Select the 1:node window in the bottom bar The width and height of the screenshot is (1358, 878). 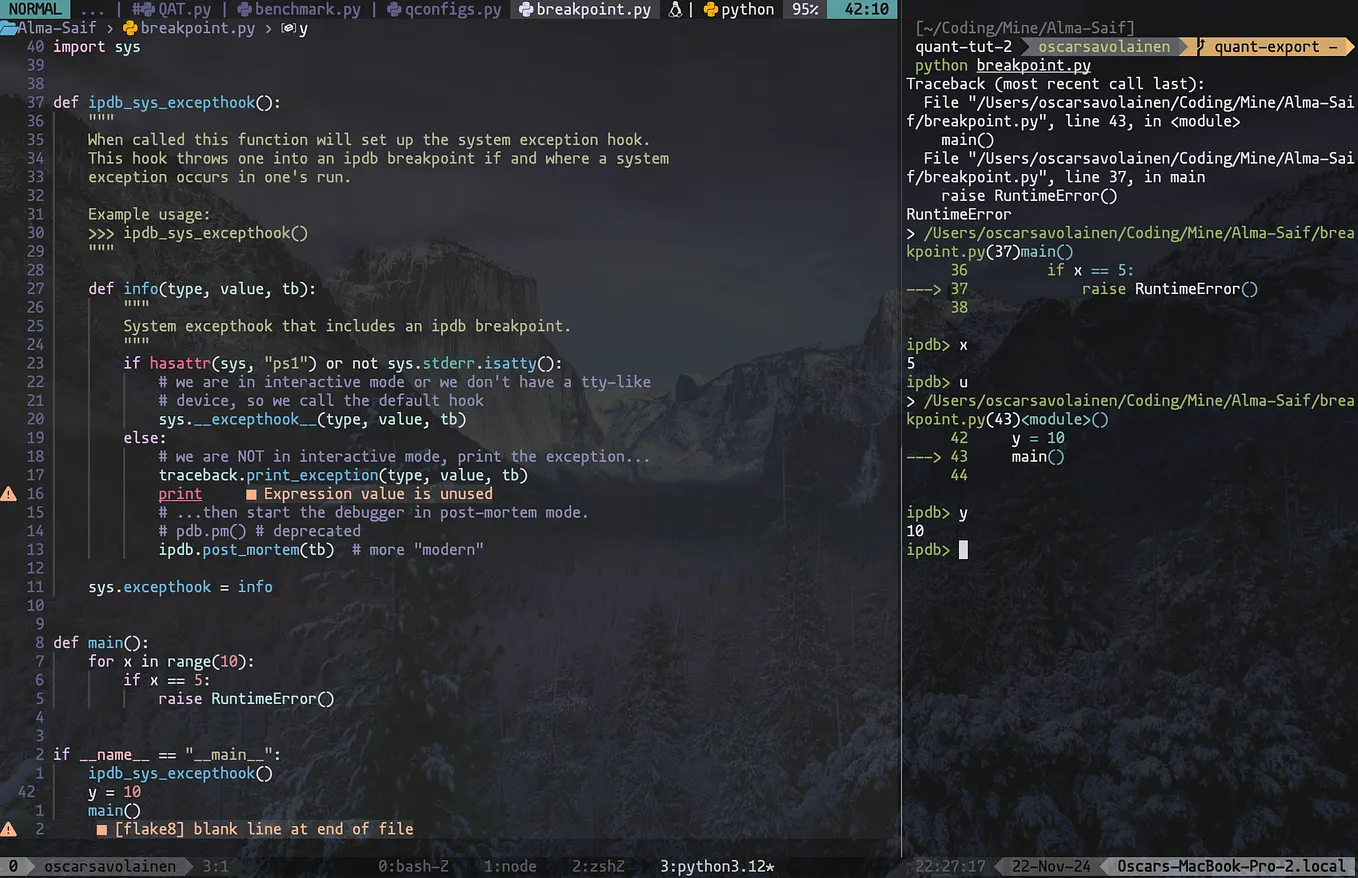(x=509, y=866)
